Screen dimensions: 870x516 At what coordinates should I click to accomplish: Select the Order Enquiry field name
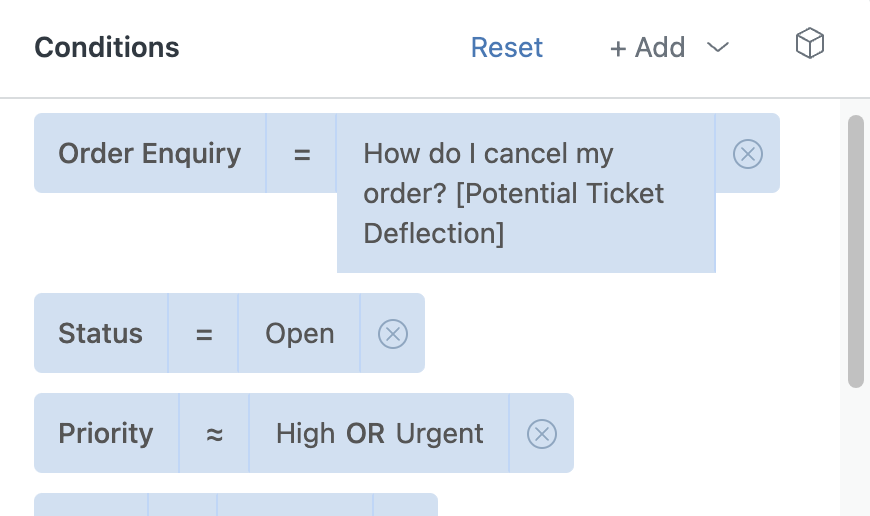click(x=150, y=153)
